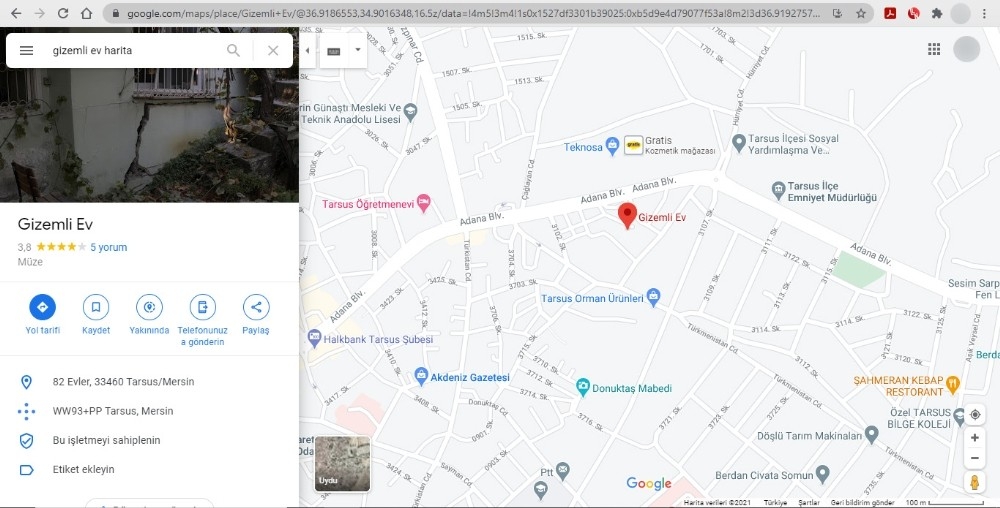Switch to Uydu satellite view thumbnail

(342, 464)
